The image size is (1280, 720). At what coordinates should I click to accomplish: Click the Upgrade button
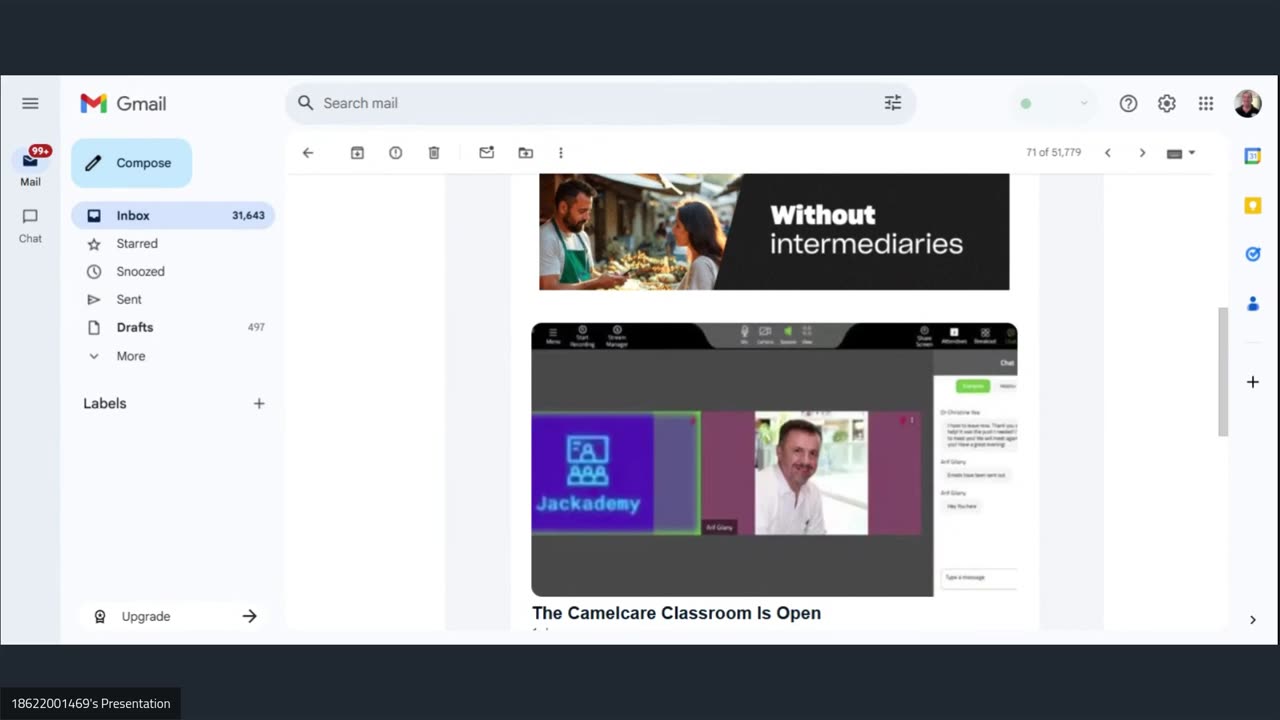(x=174, y=616)
